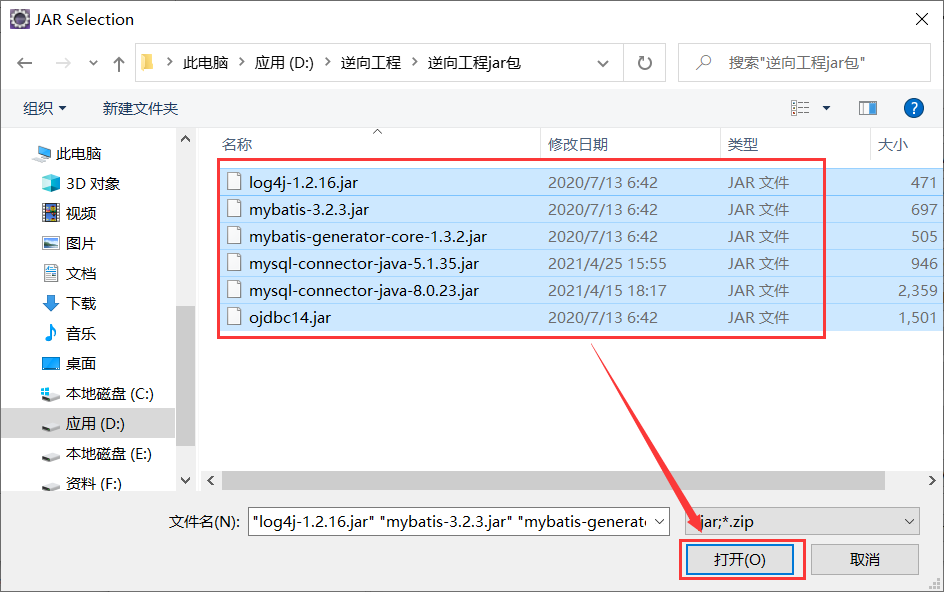Sort files by 修改日期 column
This screenshot has width=944, height=592.
tap(577, 145)
